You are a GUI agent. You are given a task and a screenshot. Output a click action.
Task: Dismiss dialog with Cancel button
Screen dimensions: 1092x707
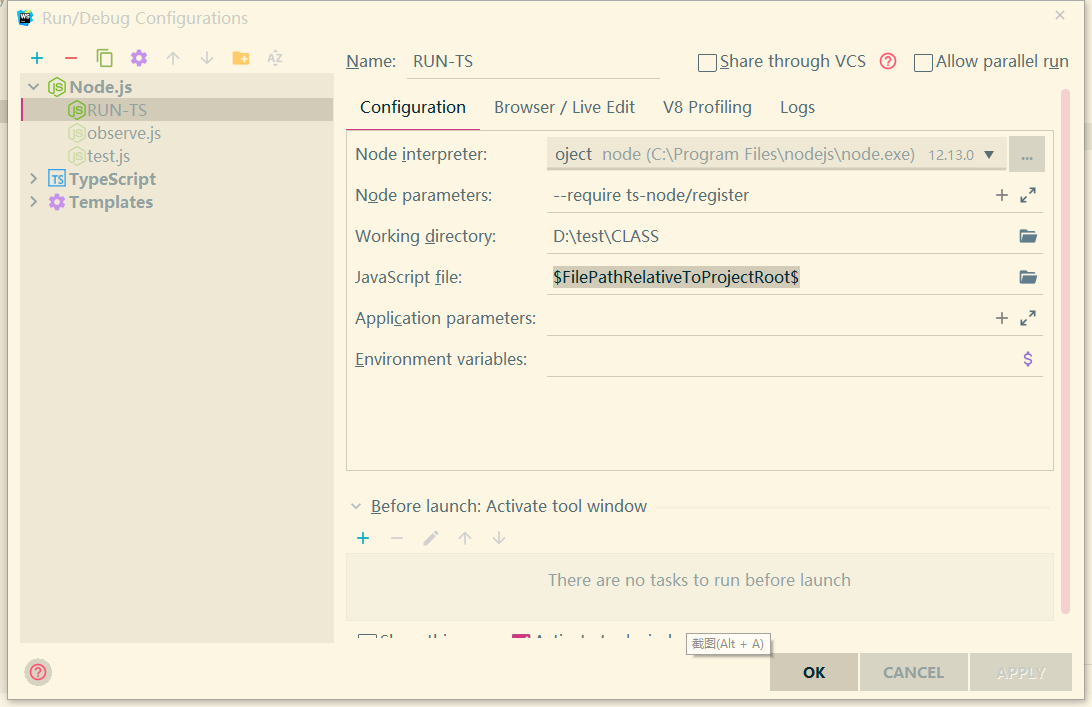point(913,672)
